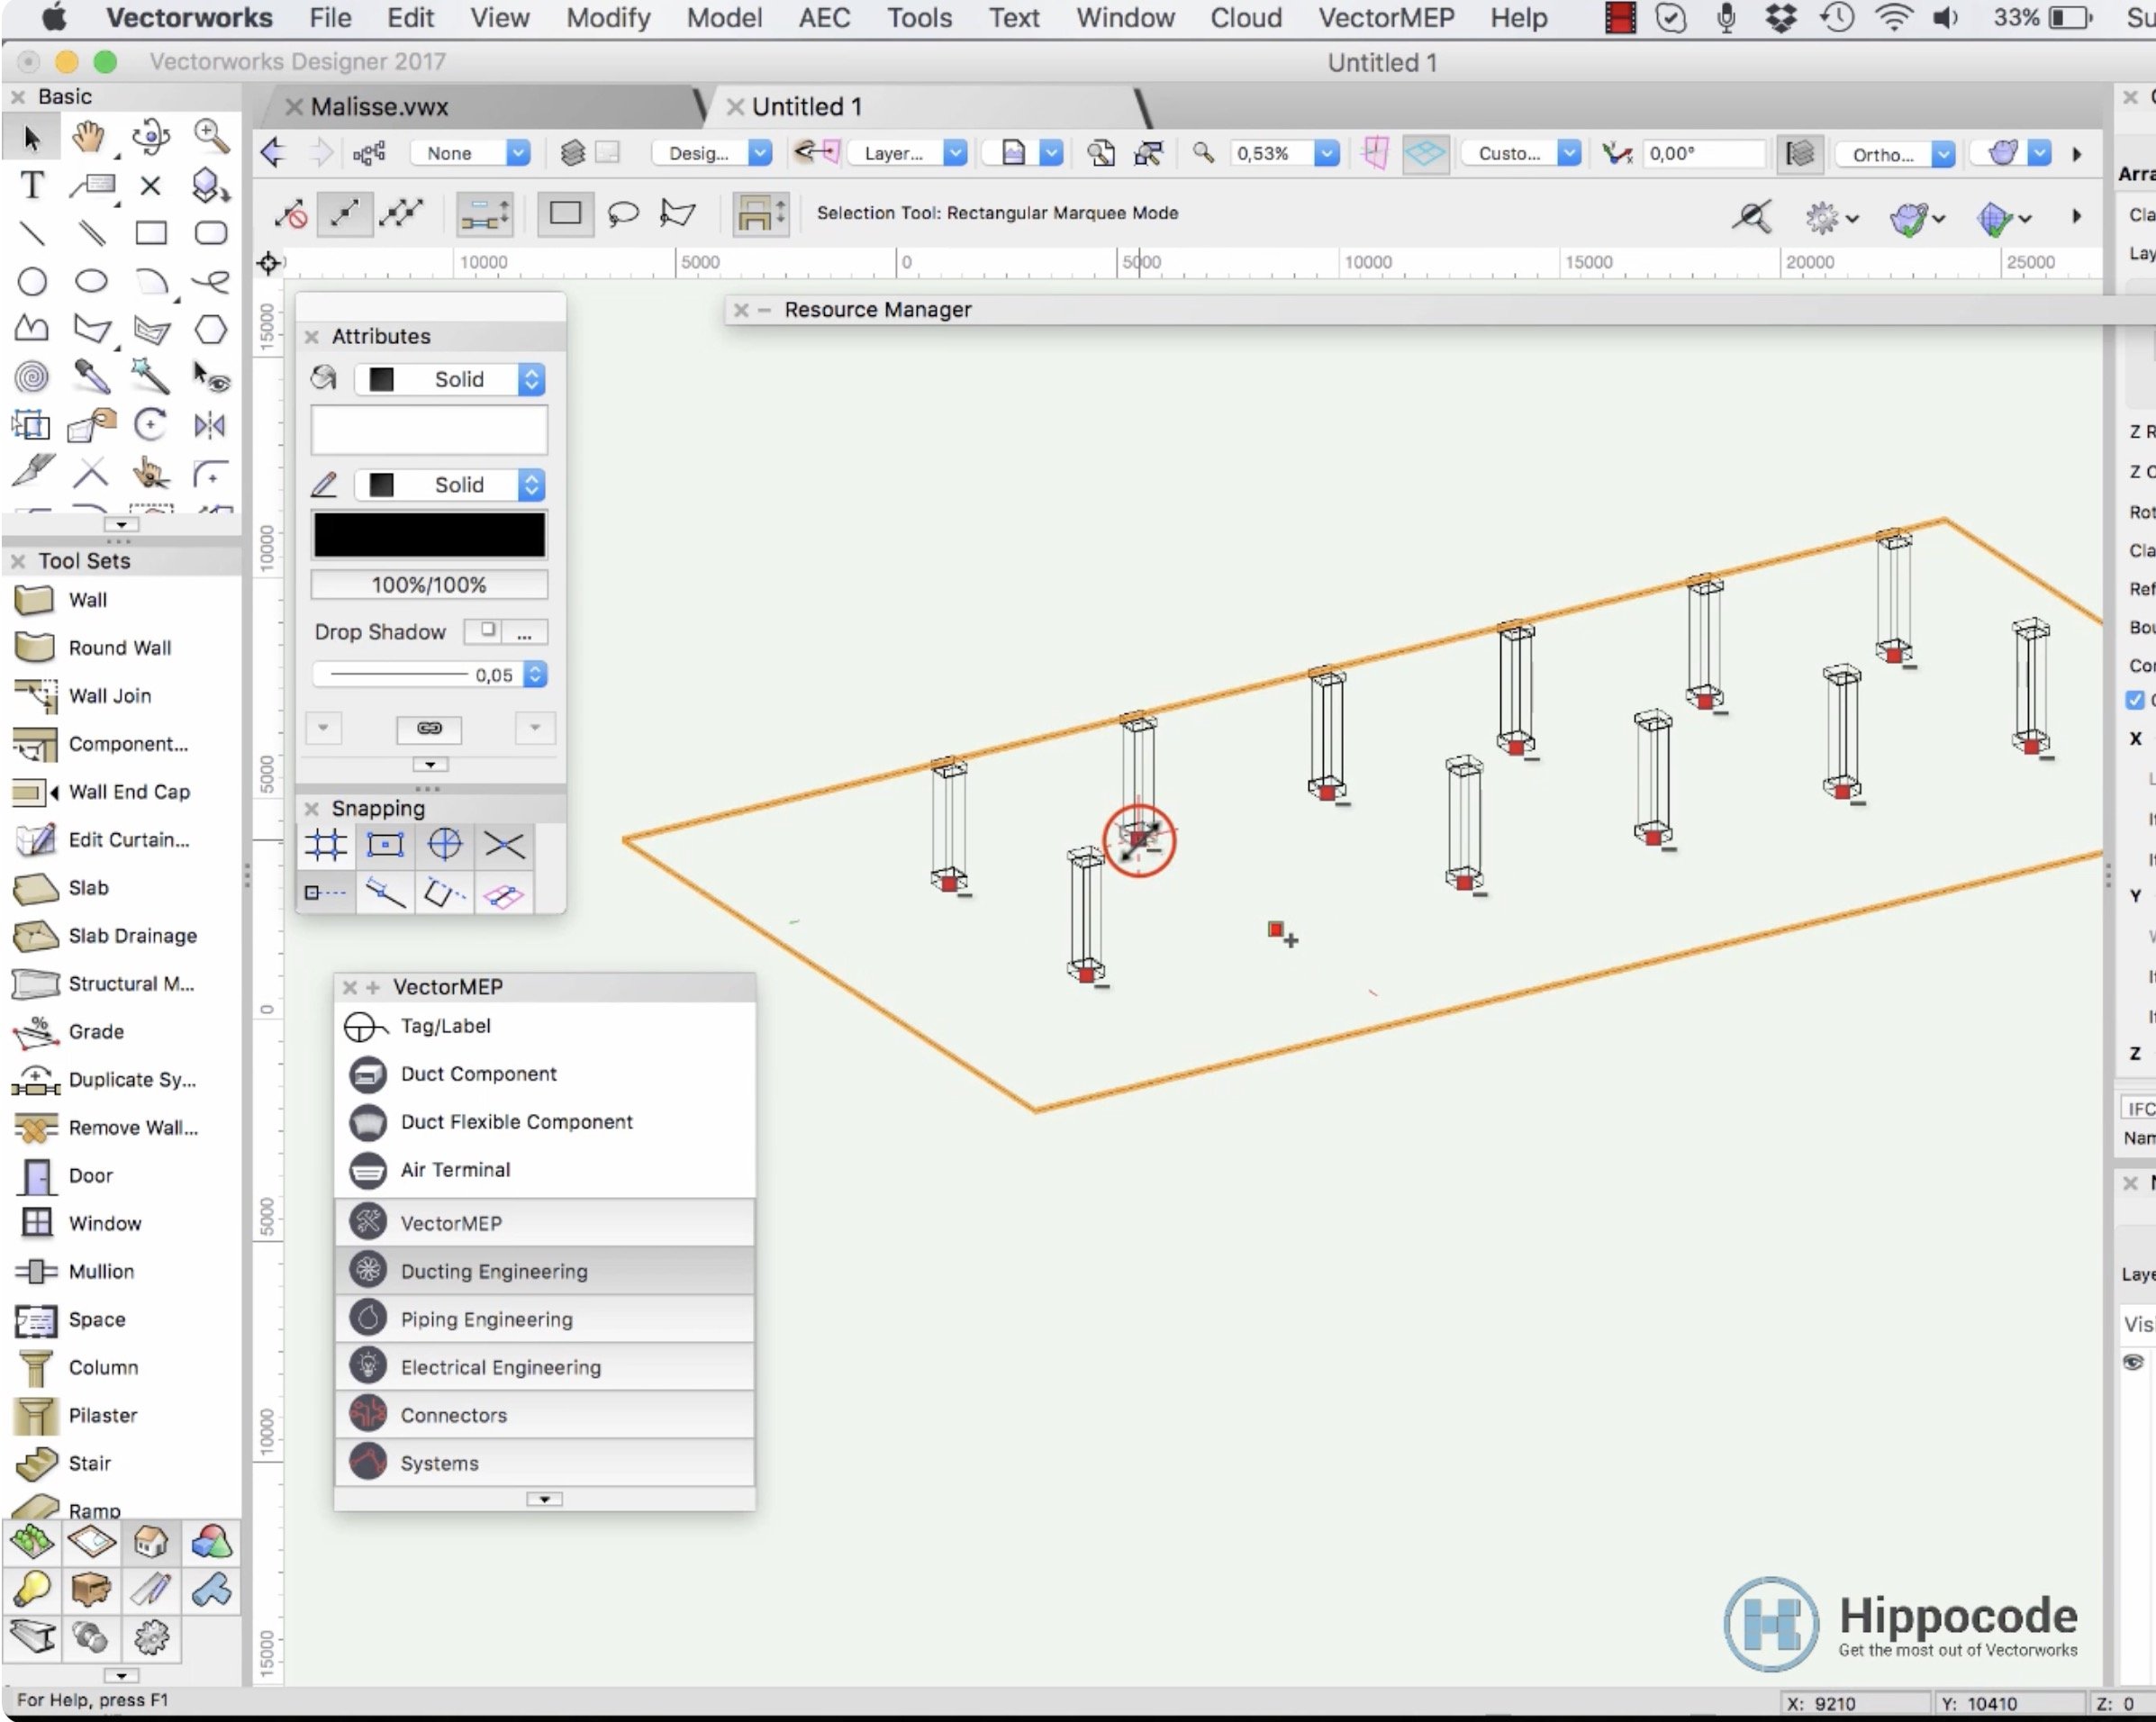Open the VectorMEP menu

tap(1385, 18)
